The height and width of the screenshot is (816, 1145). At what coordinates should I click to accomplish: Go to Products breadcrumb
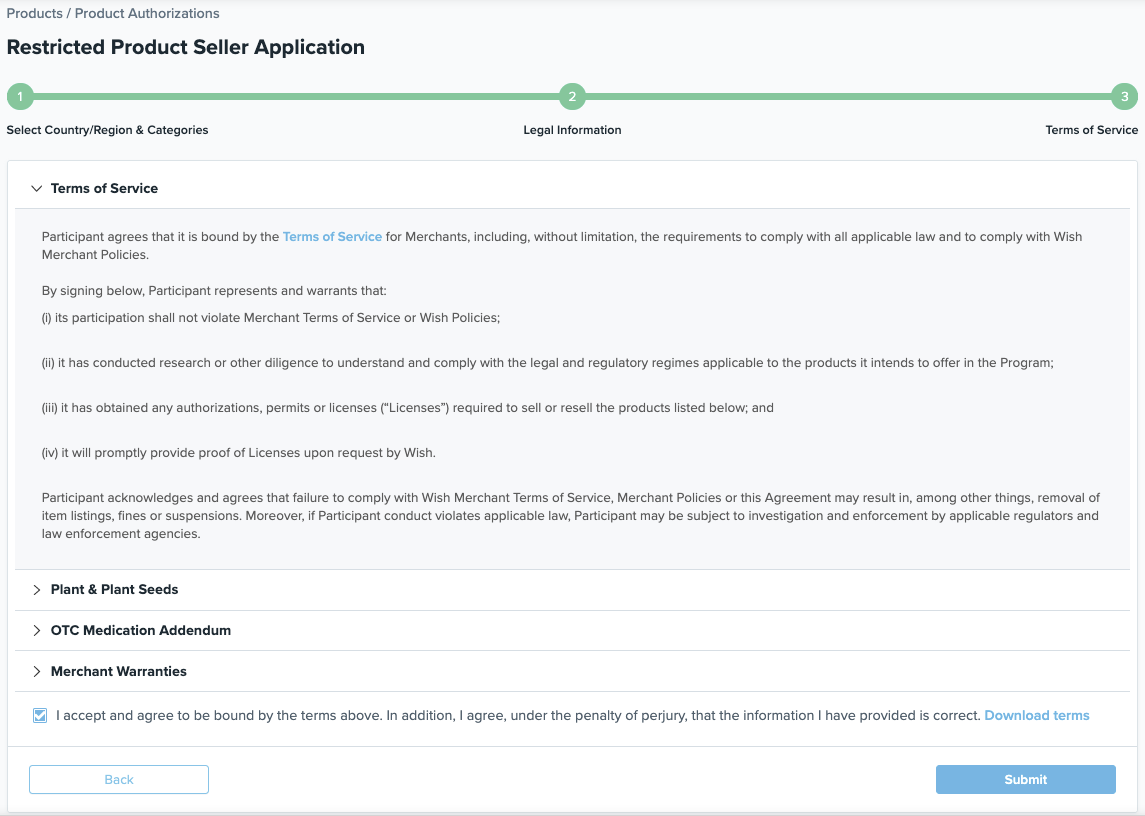(x=35, y=14)
